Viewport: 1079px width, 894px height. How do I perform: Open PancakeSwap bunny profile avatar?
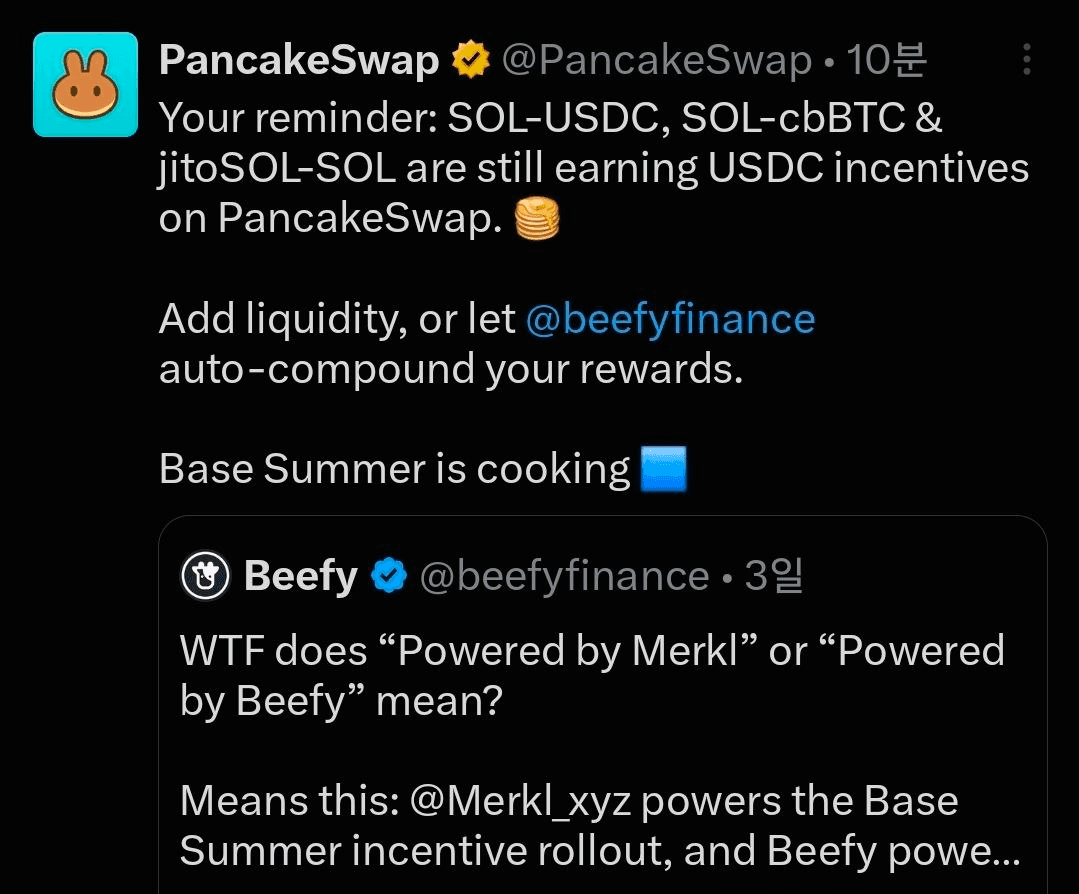(85, 84)
